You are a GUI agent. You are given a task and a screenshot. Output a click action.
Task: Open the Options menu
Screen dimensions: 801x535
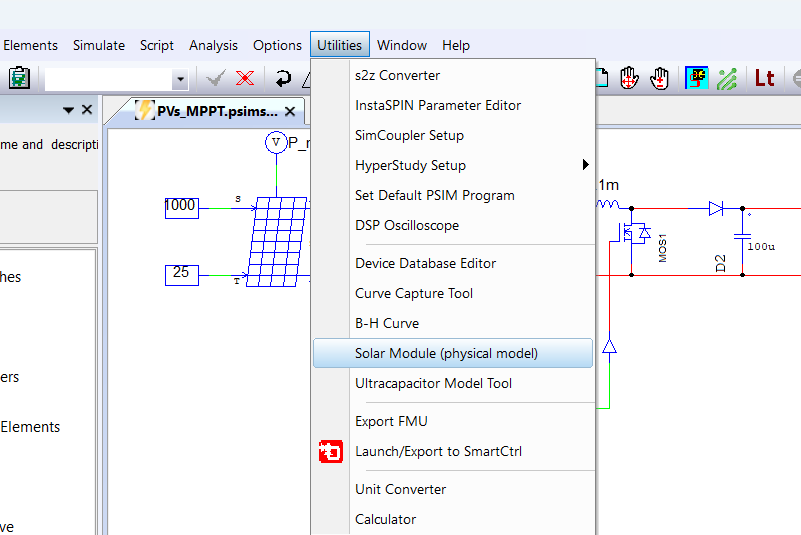[277, 45]
